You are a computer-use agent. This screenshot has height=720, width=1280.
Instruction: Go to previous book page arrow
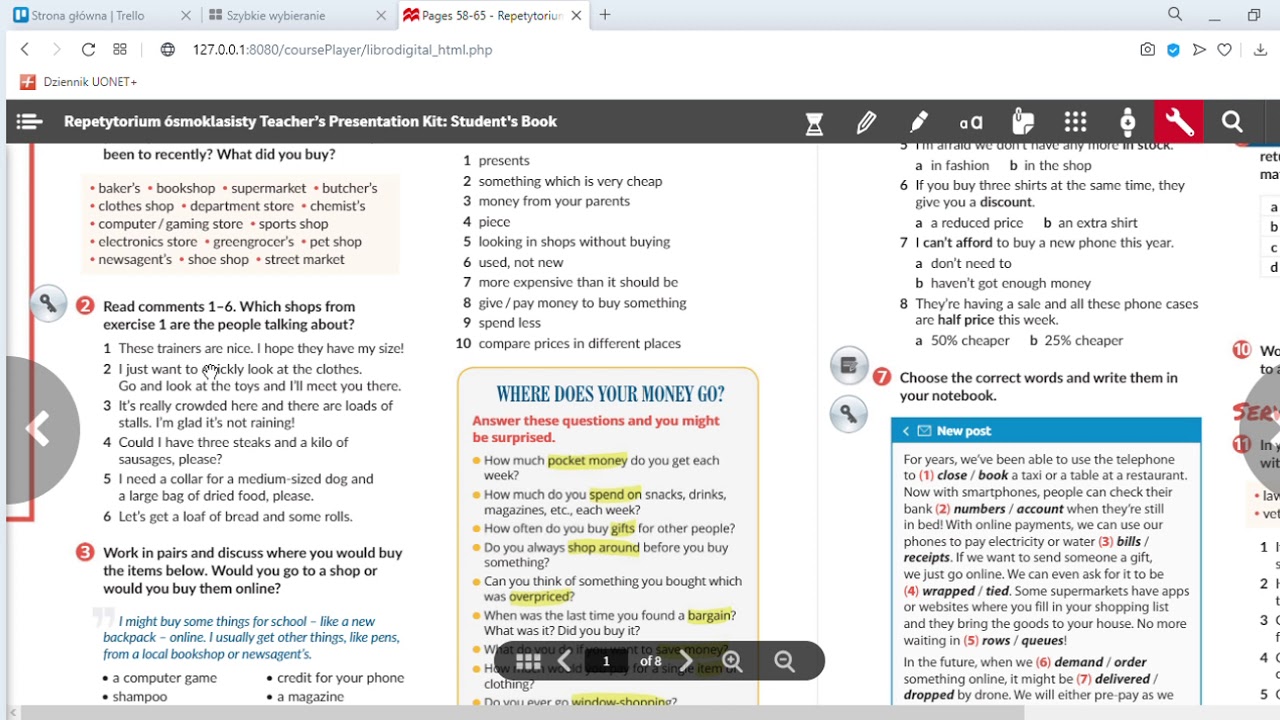[38, 429]
